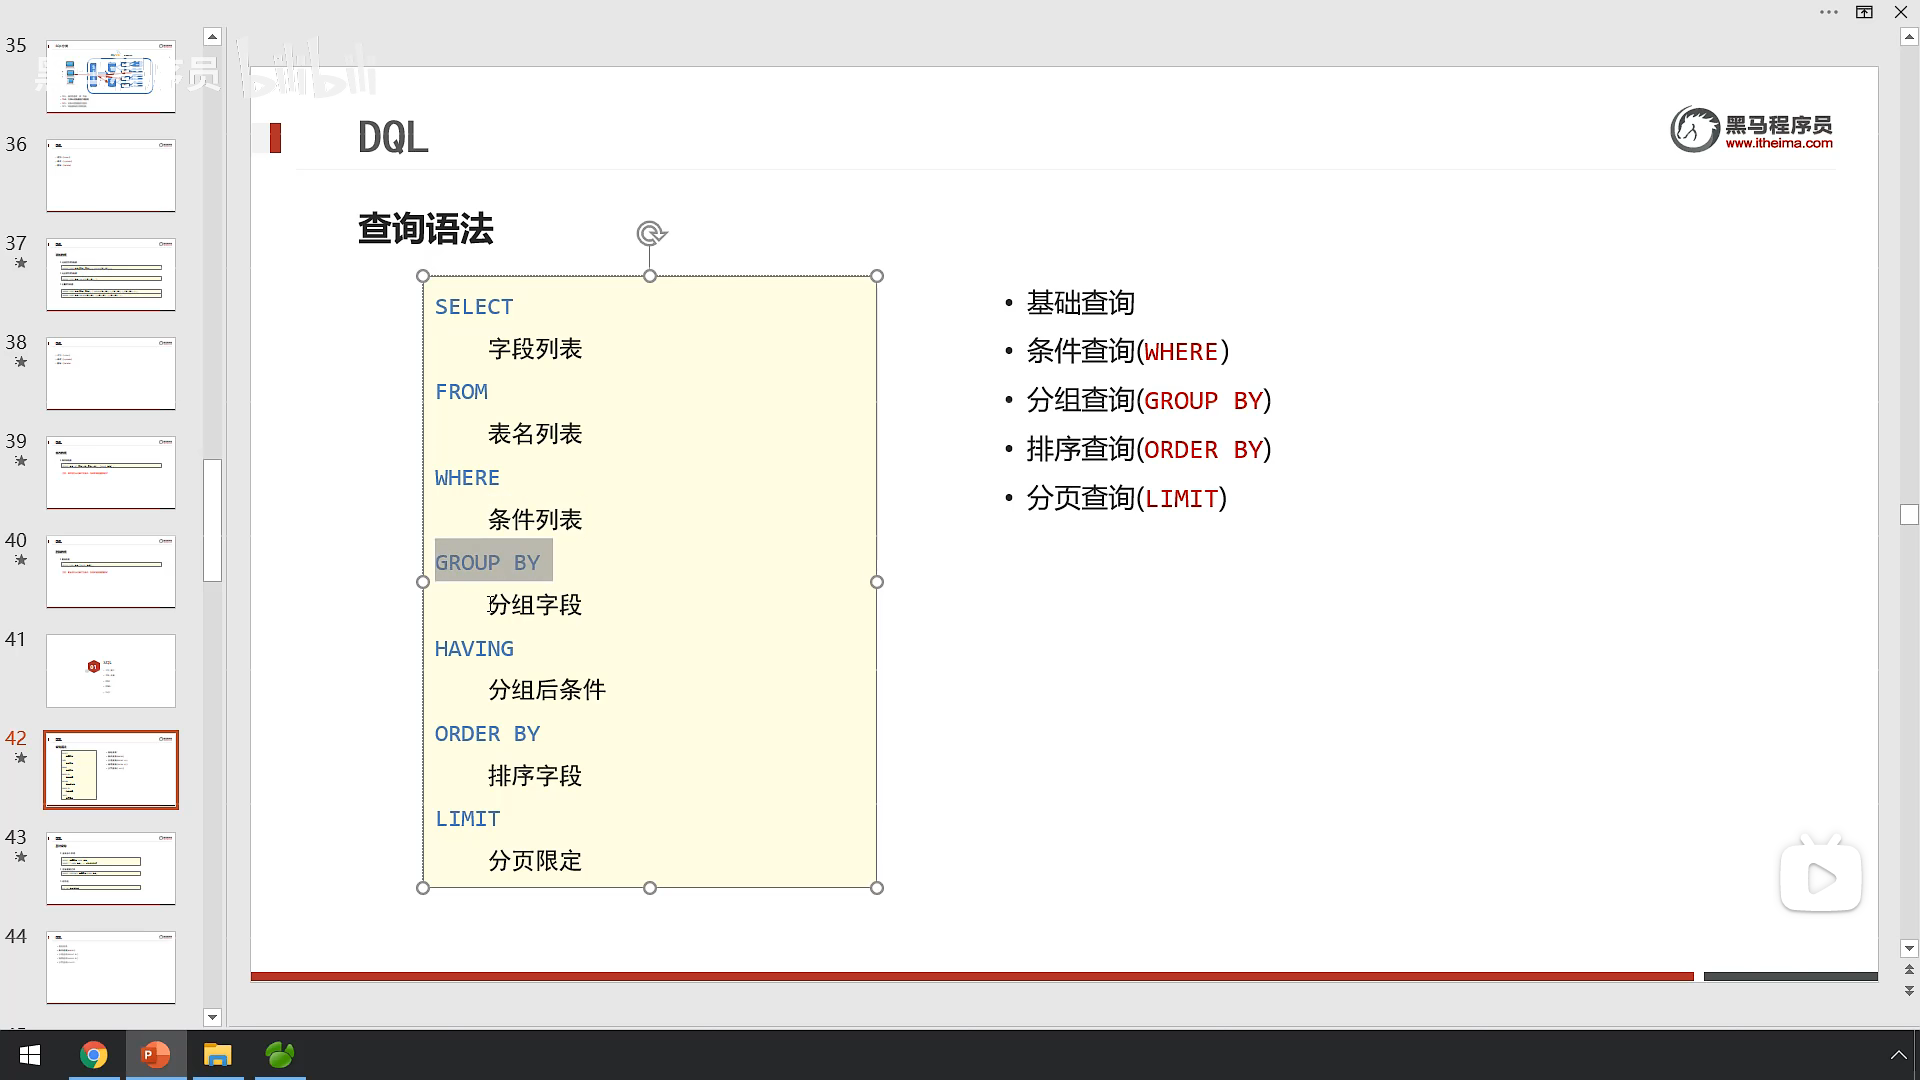Click the 黑马程序员 logo on the slide
The width and height of the screenshot is (1920, 1080).
tap(1751, 130)
